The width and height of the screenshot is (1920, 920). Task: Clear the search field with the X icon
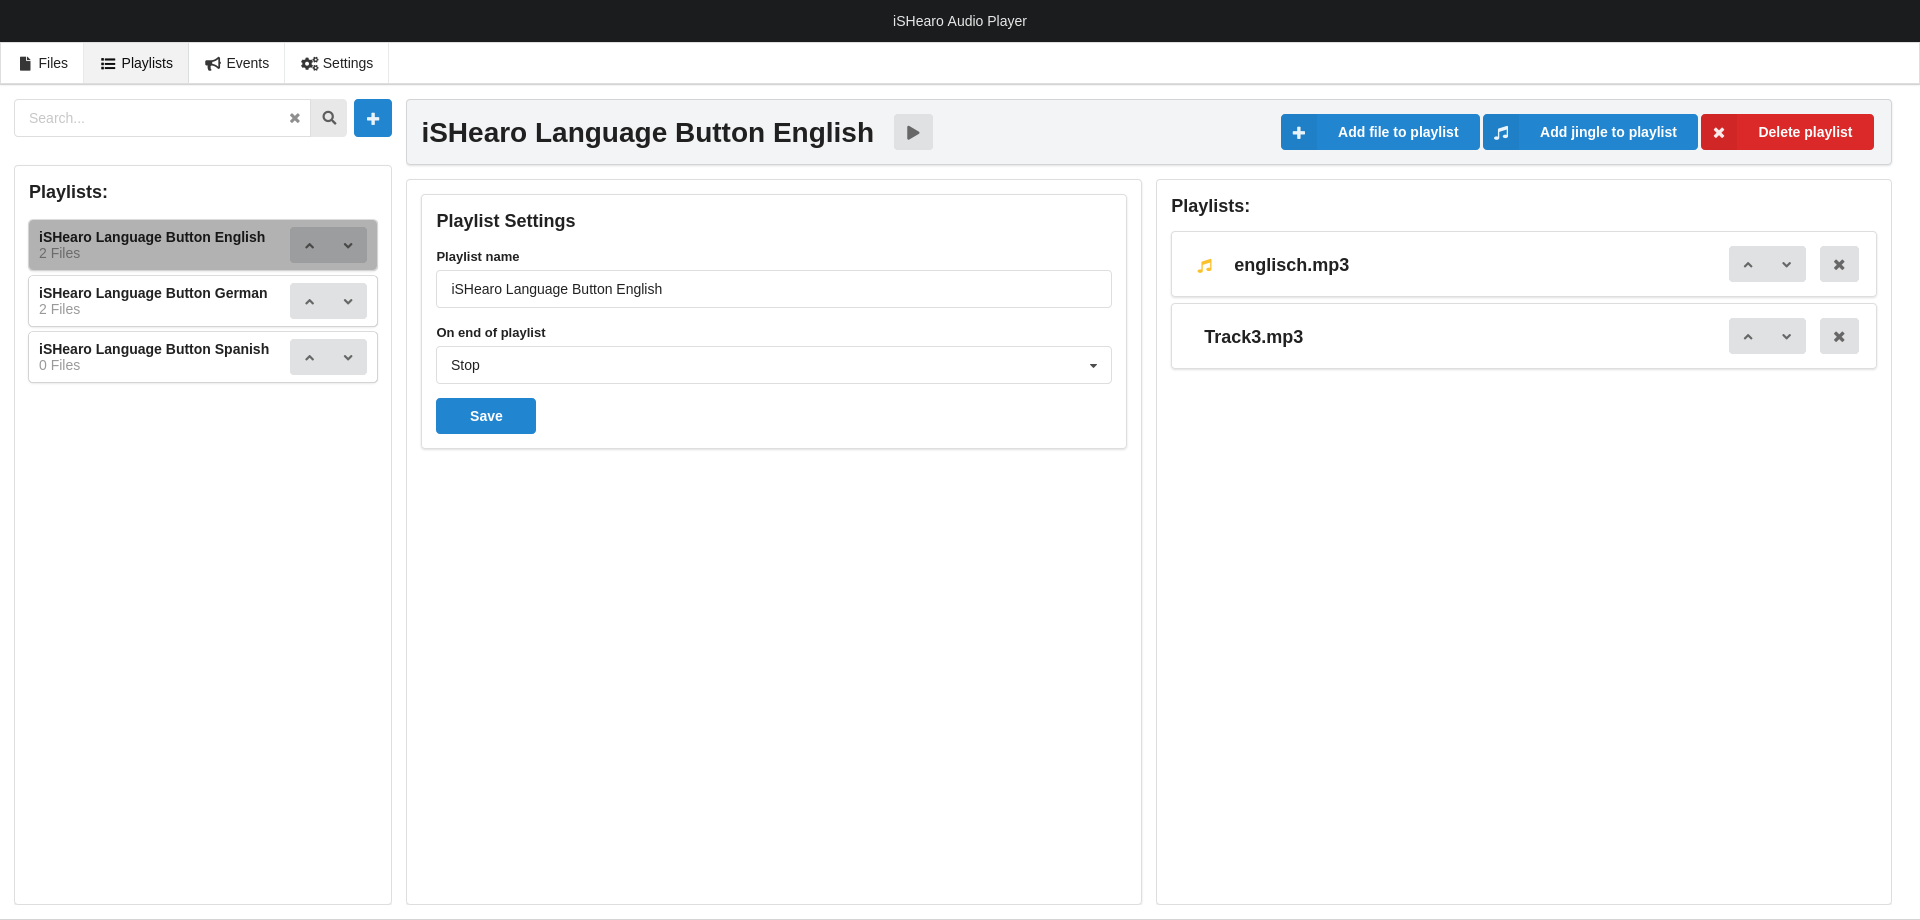[x=294, y=118]
